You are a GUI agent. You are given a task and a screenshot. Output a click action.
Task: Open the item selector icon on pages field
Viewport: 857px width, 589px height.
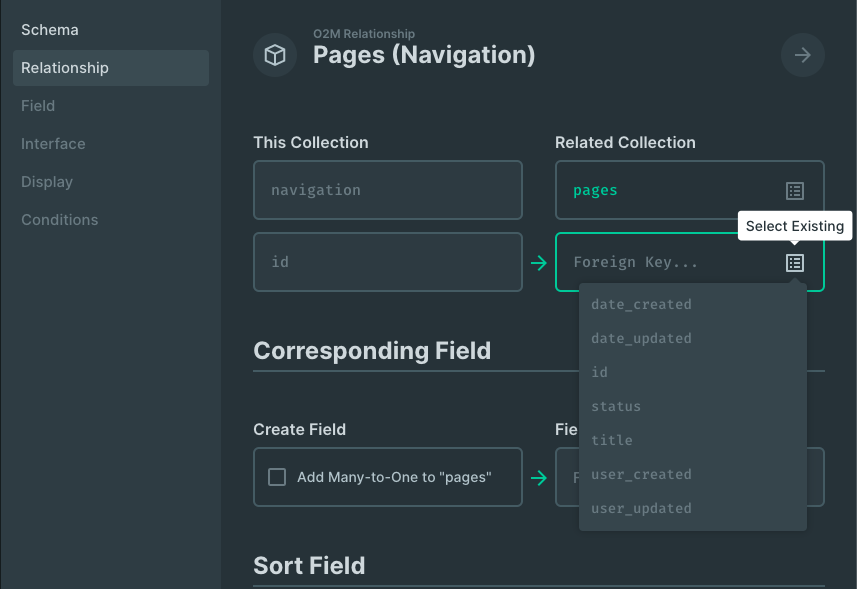point(795,190)
